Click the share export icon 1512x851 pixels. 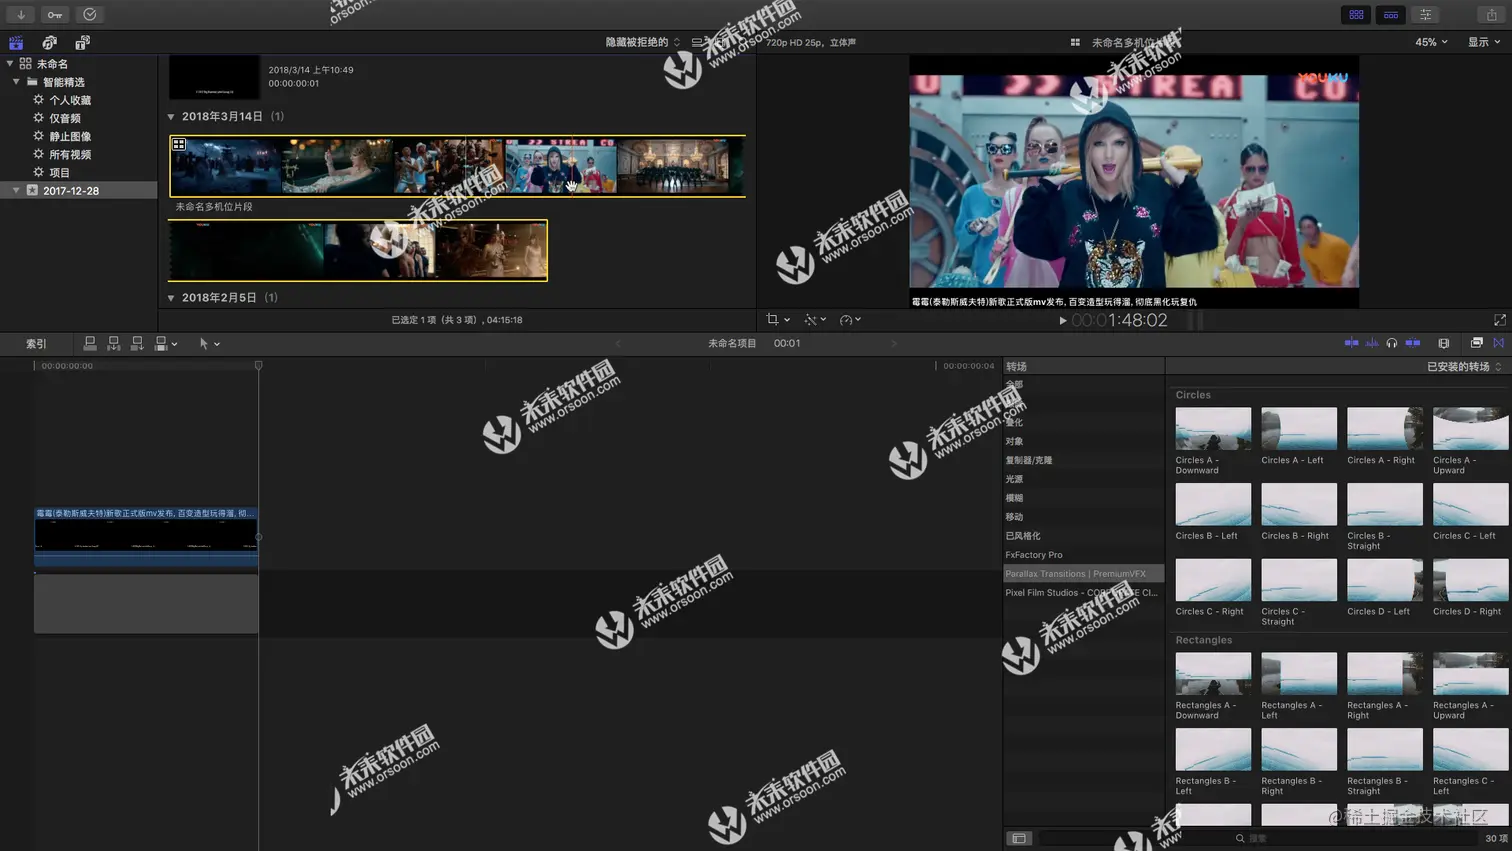[1491, 14]
